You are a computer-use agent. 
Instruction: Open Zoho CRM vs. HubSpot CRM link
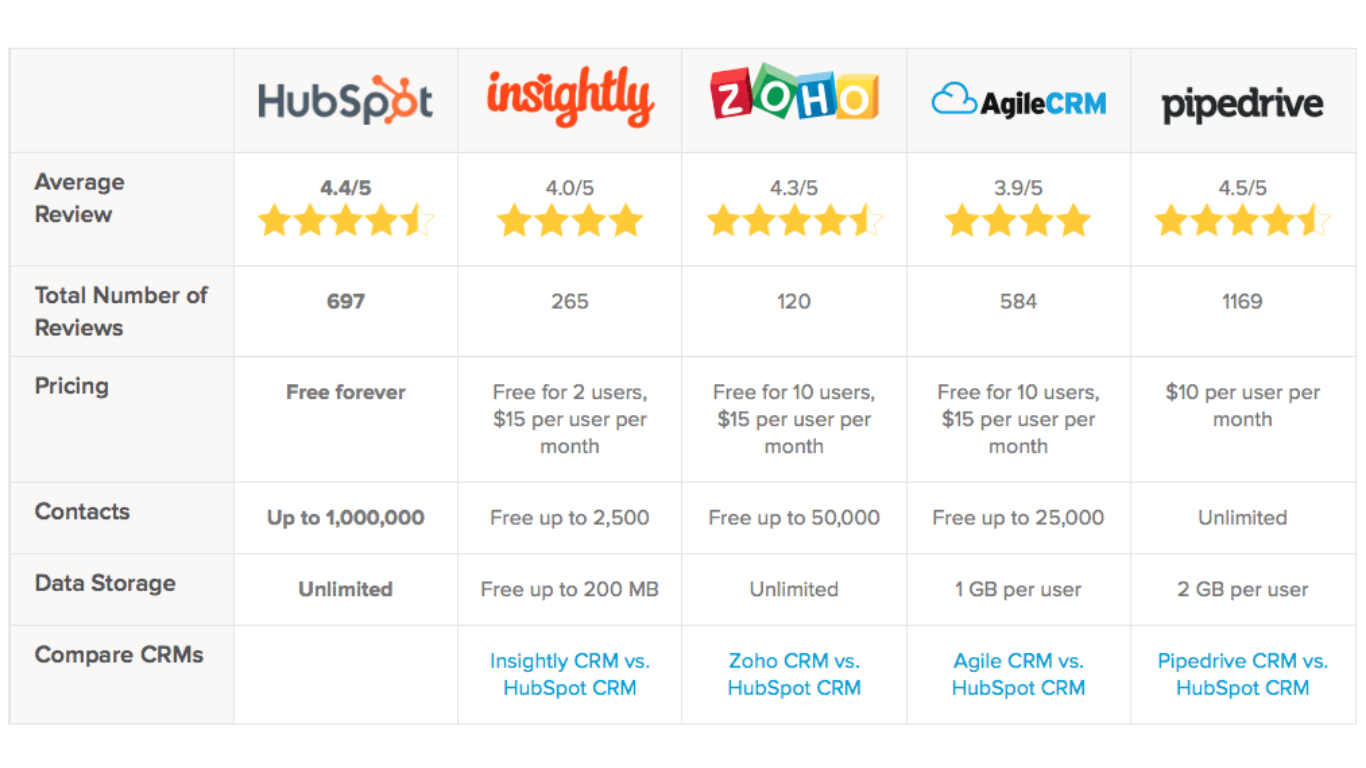point(794,674)
